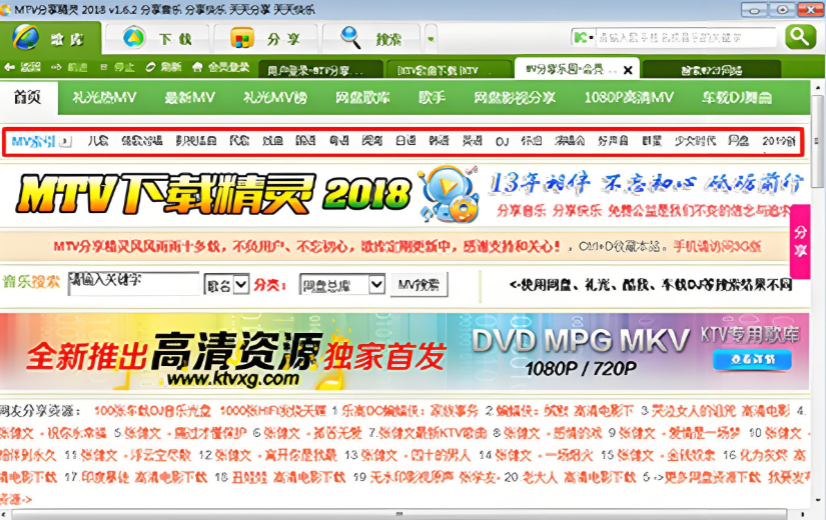This screenshot has width=826, height=520.
Task: Select the DJ category link
Action: [x=502, y=141]
